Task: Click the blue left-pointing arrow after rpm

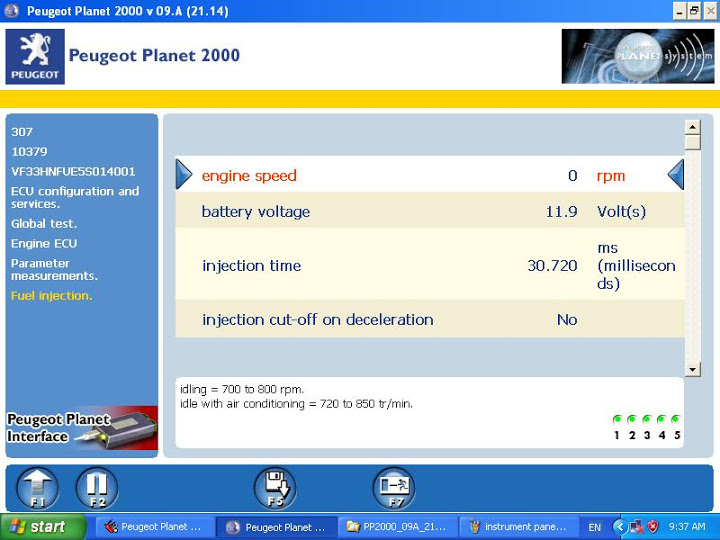Action: [675, 174]
